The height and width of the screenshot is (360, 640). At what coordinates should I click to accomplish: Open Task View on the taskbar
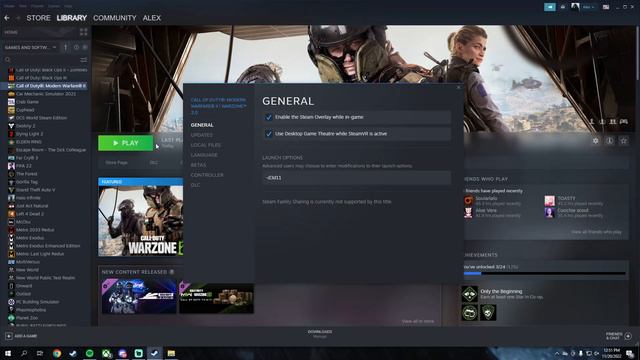[40, 353]
